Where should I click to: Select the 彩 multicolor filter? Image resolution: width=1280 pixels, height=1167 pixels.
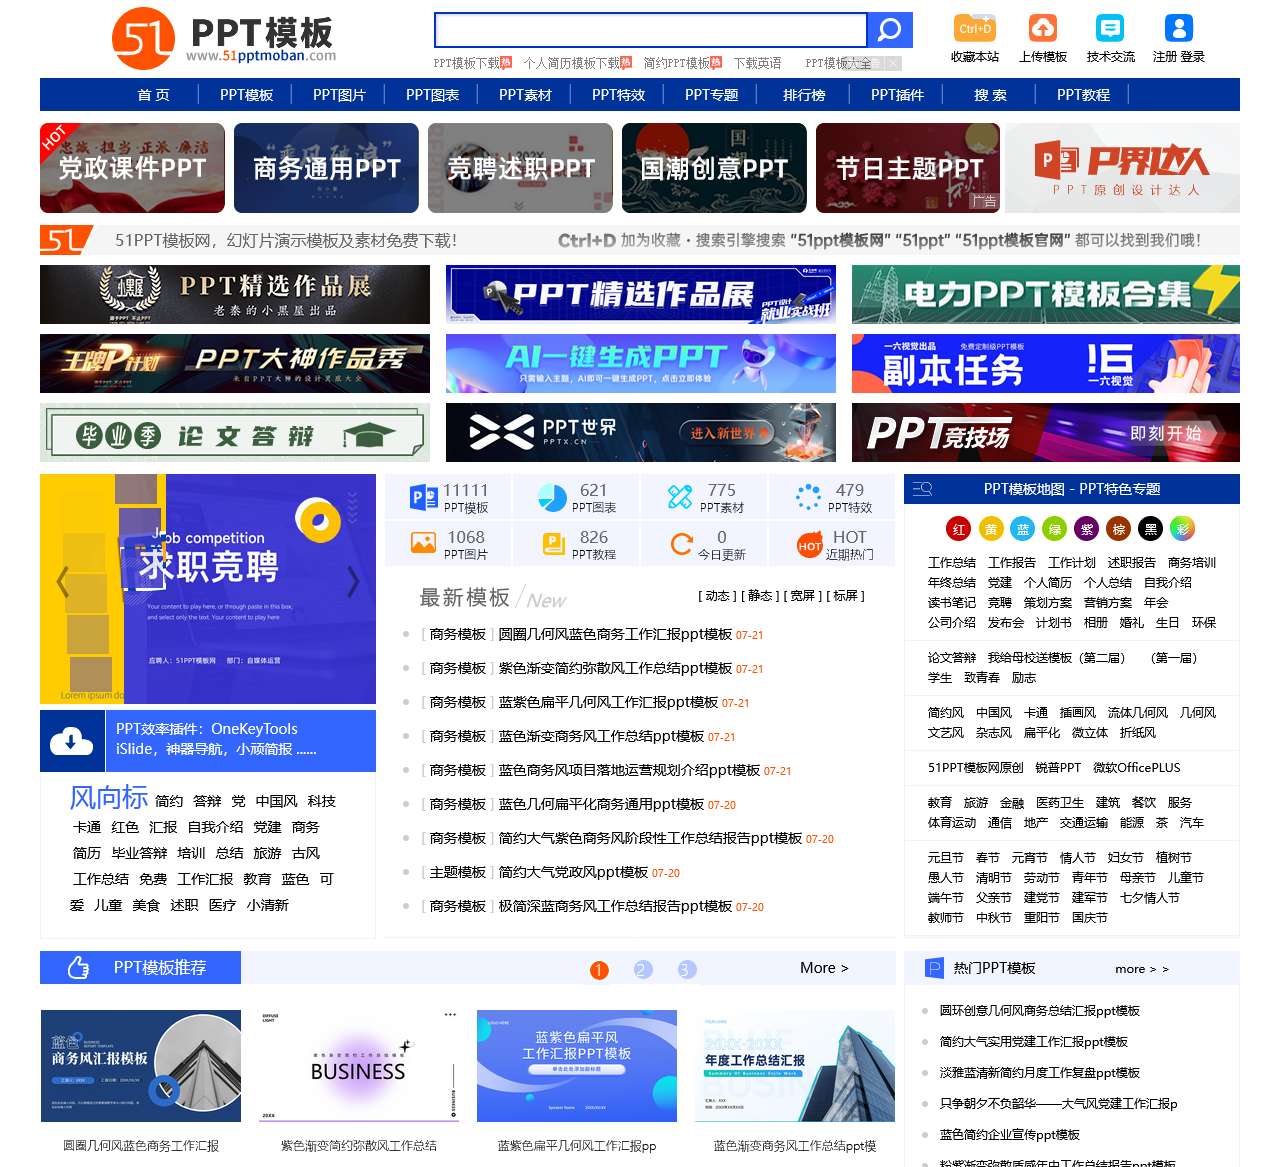pyautogui.click(x=1183, y=529)
